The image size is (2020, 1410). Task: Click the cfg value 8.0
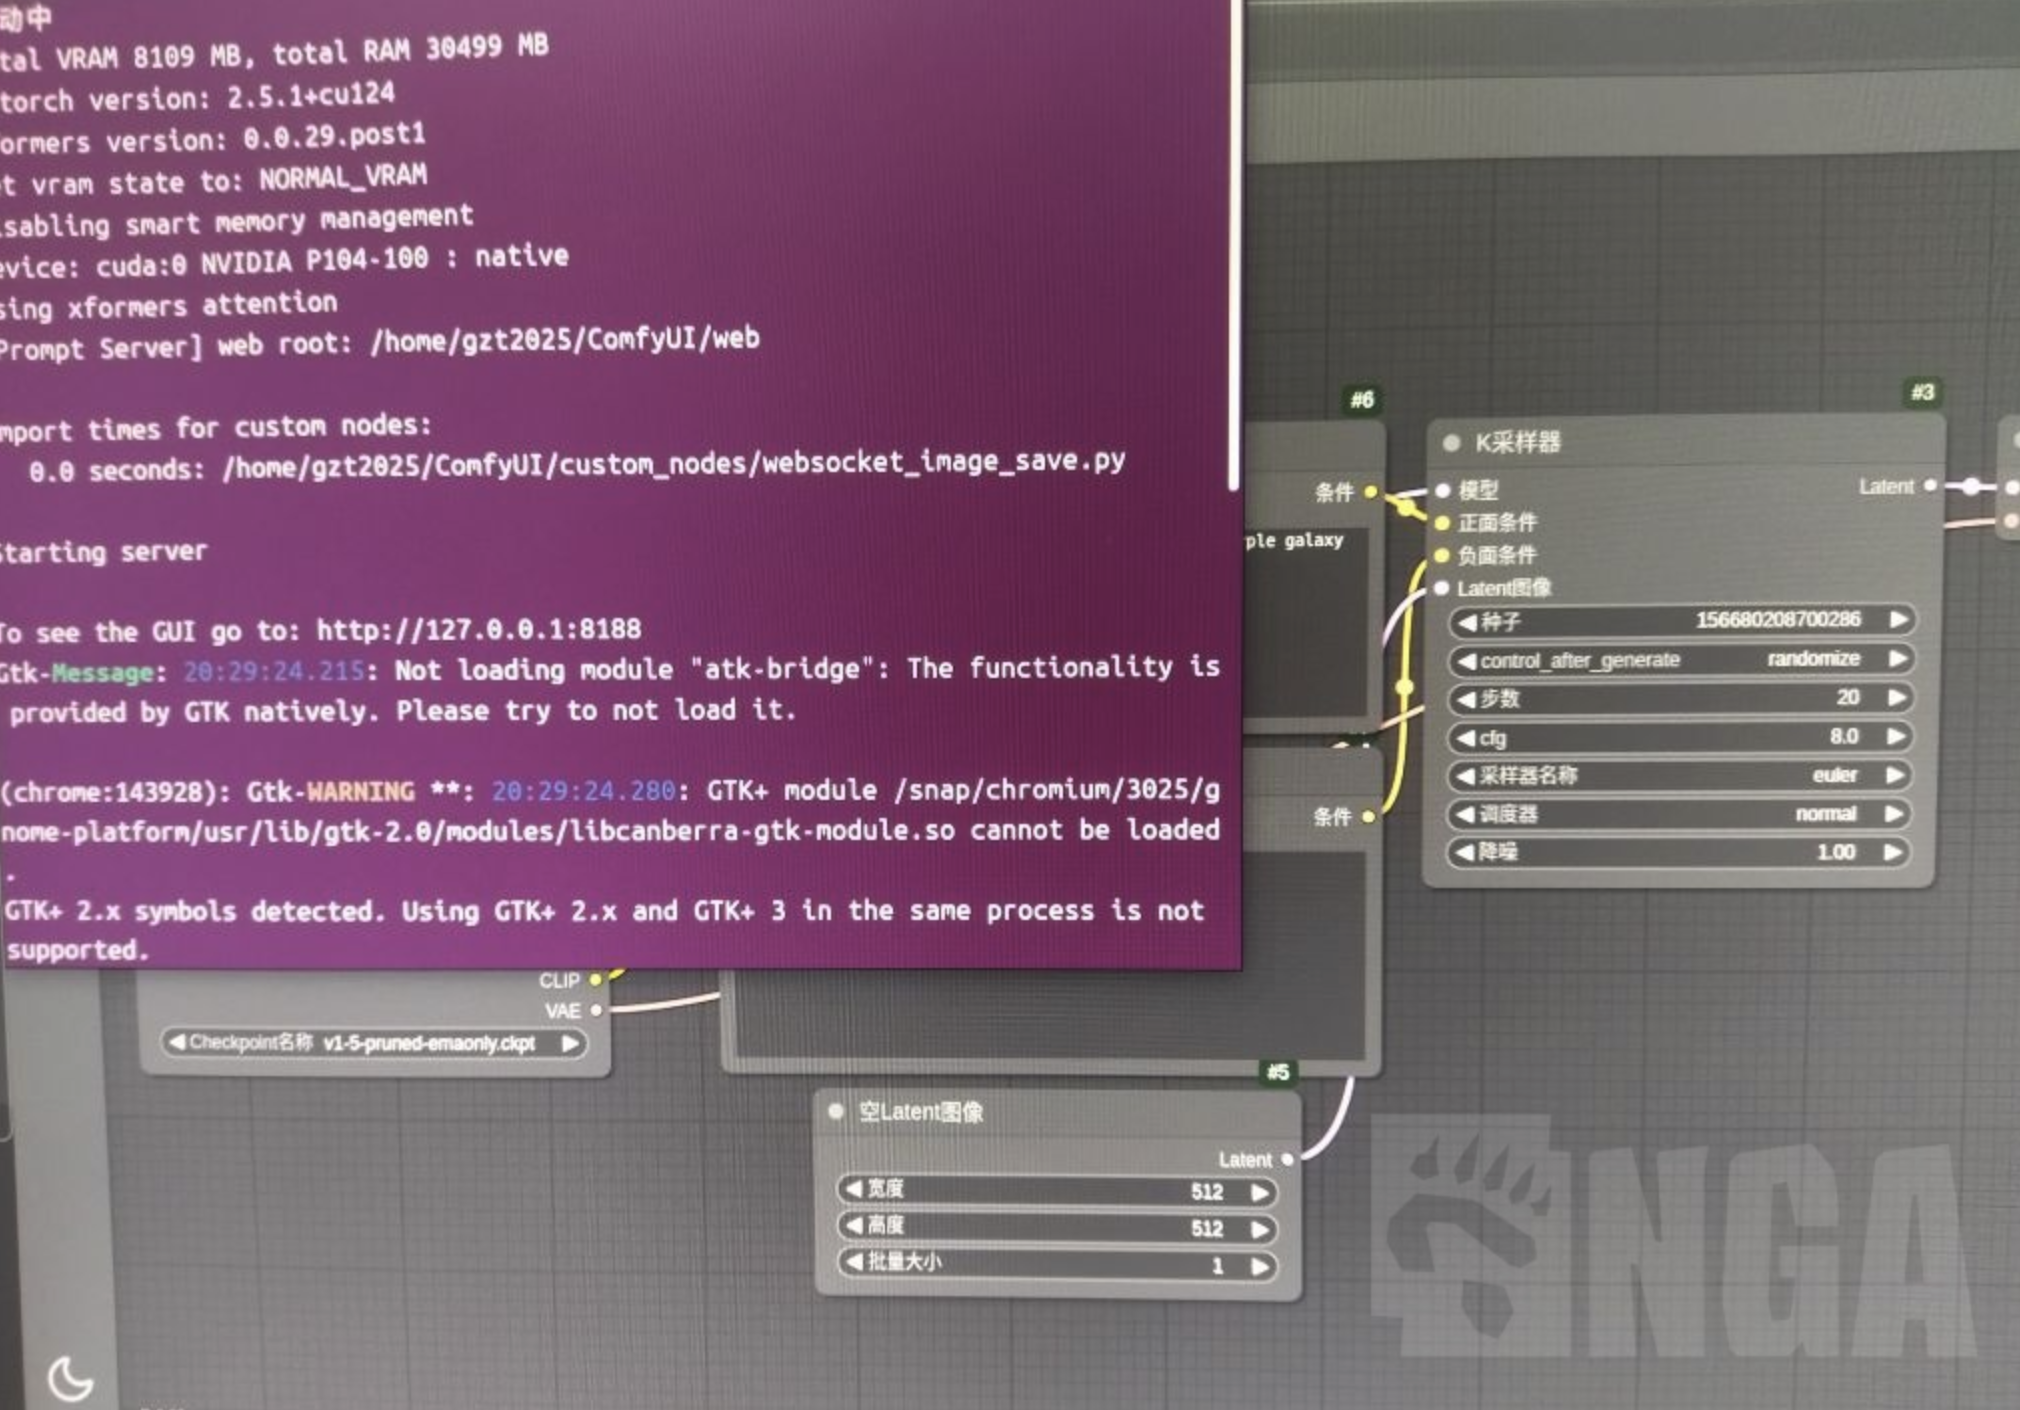[x=1844, y=736]
